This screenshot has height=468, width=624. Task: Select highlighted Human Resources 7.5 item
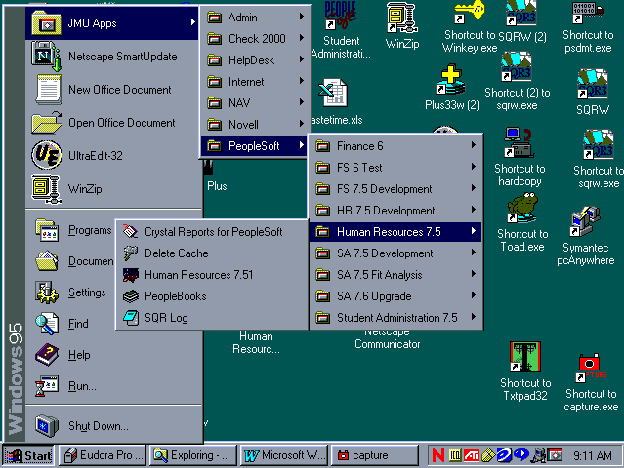(396, 232)
